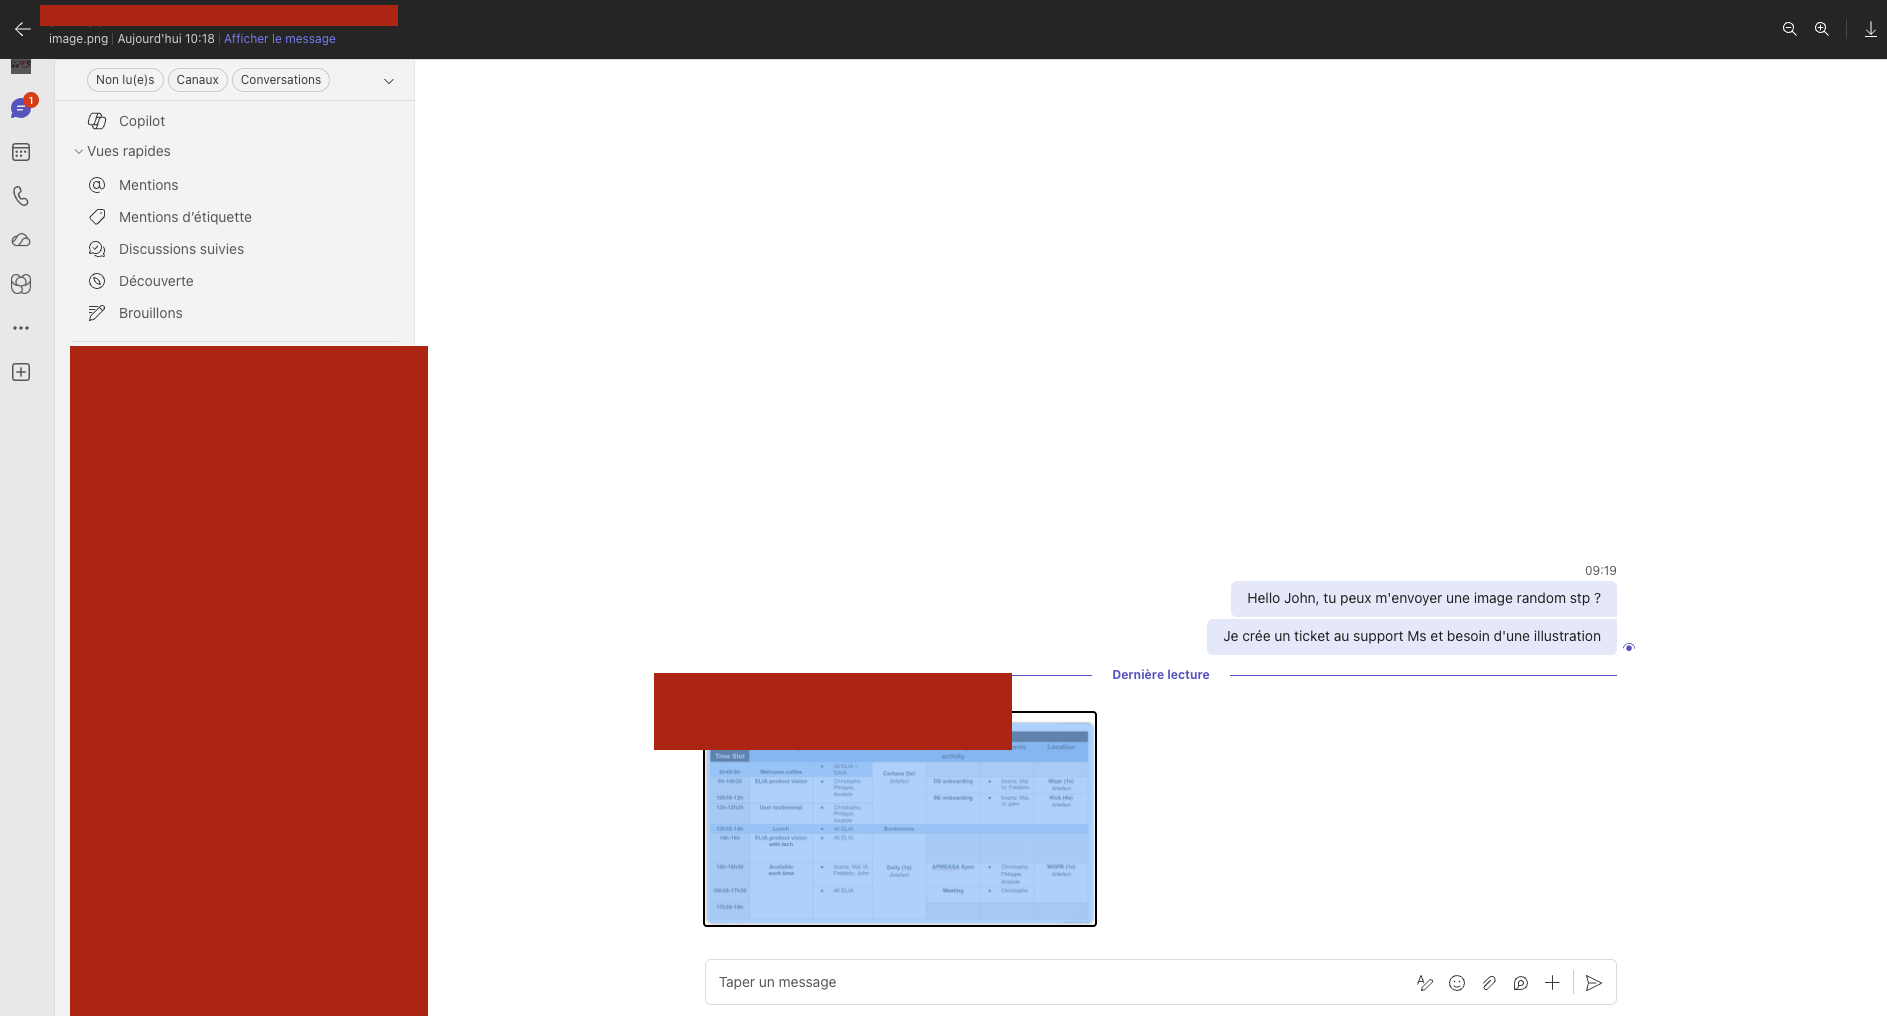Viewport: 1887px width, 1016px height.
Task: Click the 09:19 timestamp
Action: coord(1600,571)
